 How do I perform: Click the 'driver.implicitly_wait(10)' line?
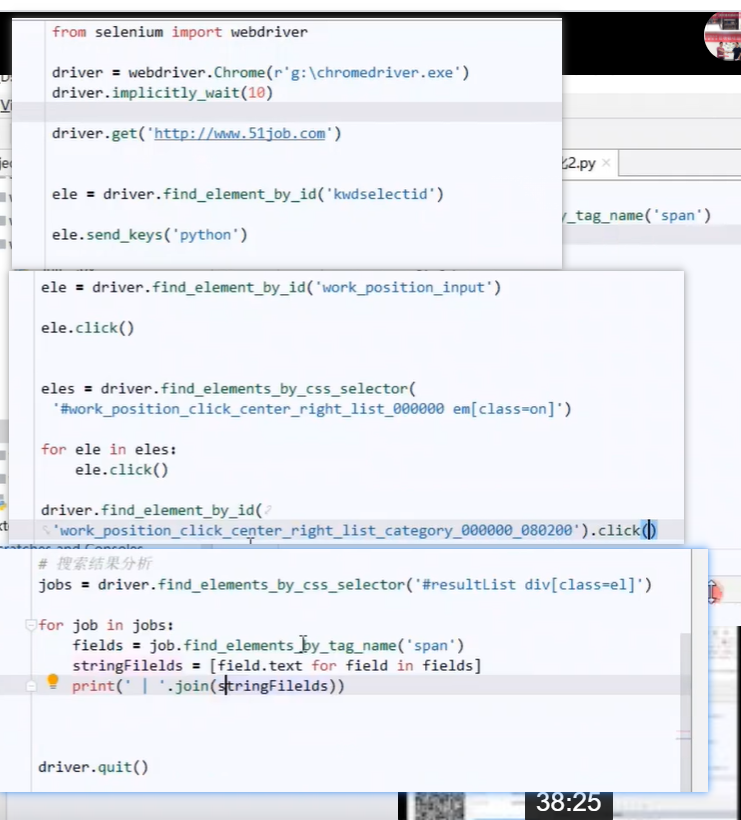click(162, 93)
